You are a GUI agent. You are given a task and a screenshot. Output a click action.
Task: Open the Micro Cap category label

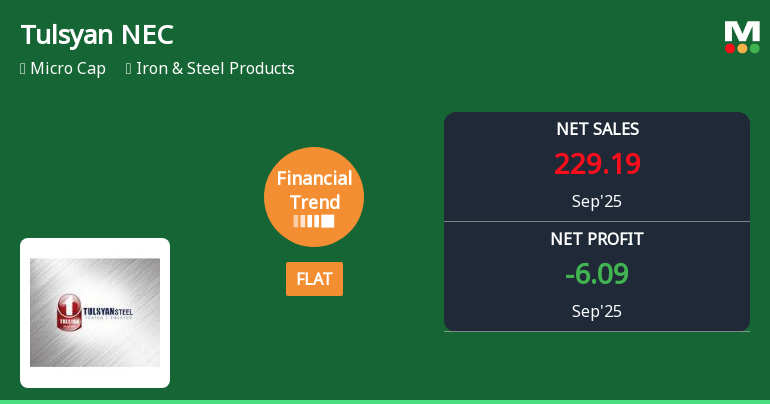(x=68, y=69)
